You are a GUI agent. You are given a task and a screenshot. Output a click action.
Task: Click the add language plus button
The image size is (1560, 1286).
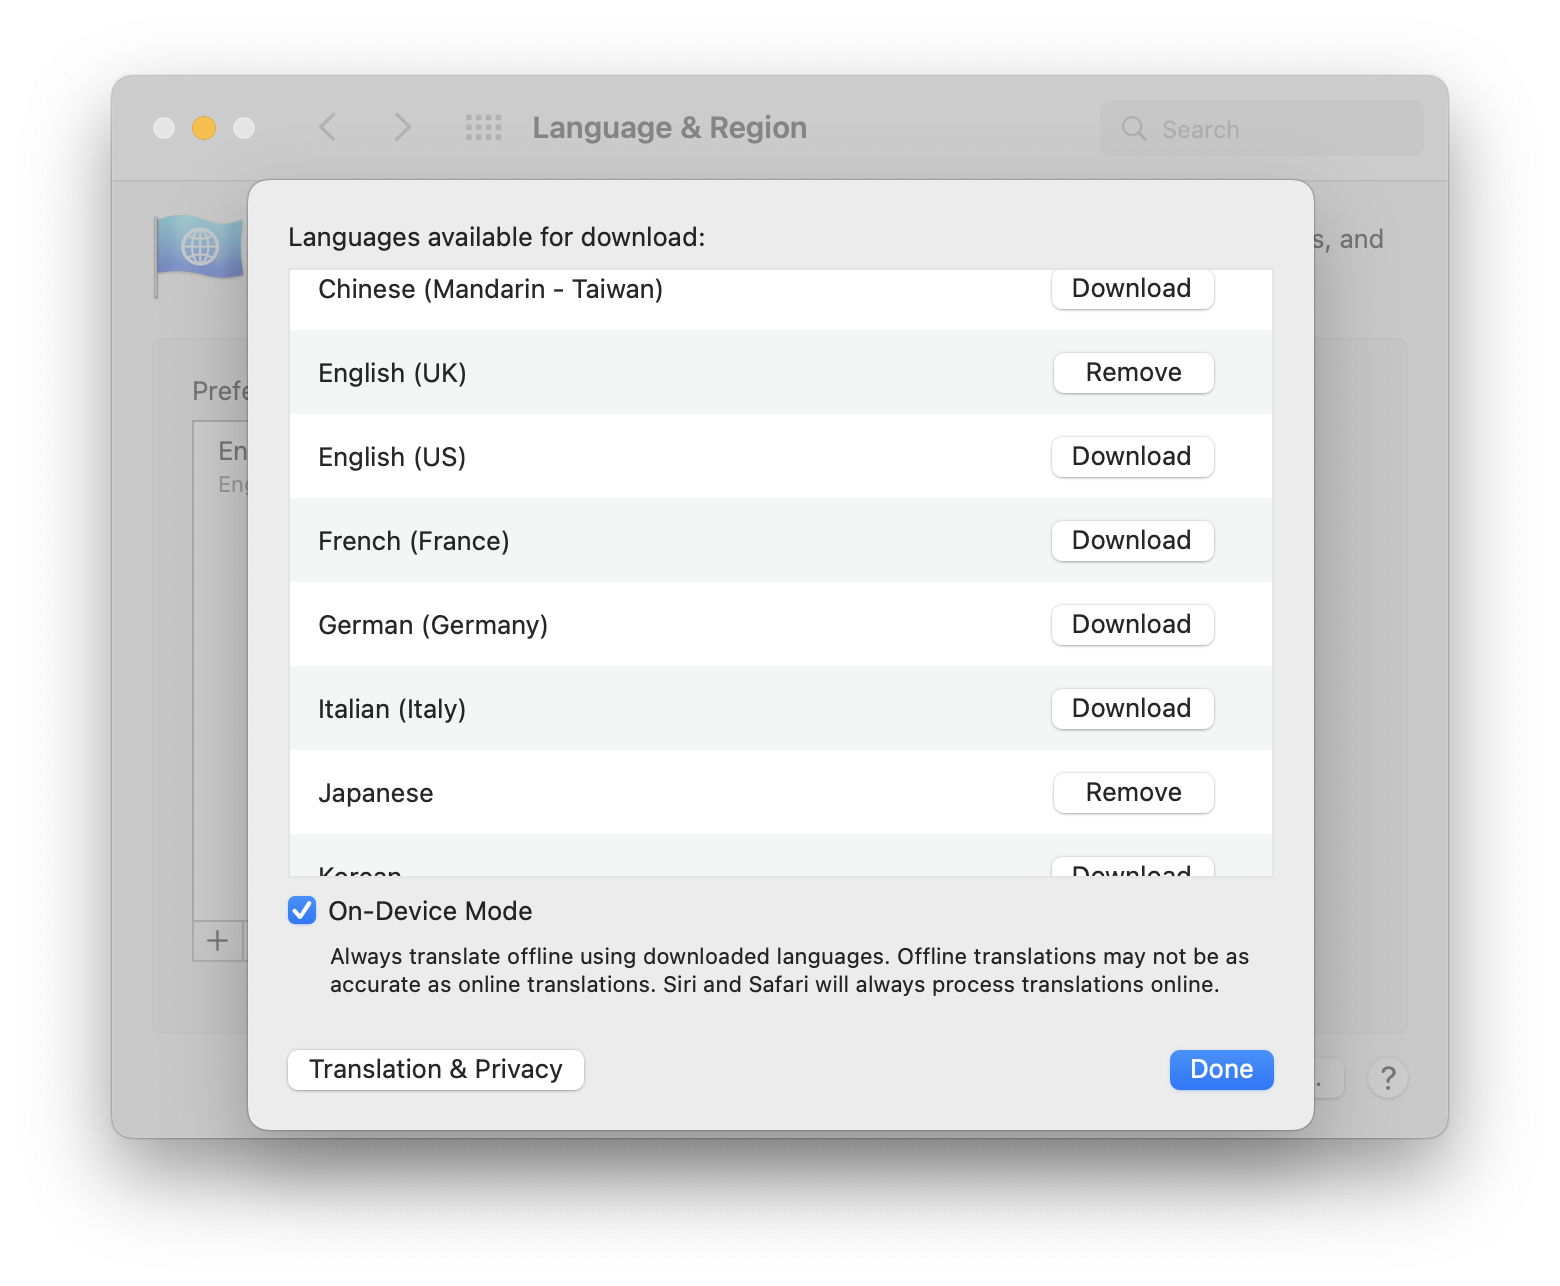click(x=216, y=940)
